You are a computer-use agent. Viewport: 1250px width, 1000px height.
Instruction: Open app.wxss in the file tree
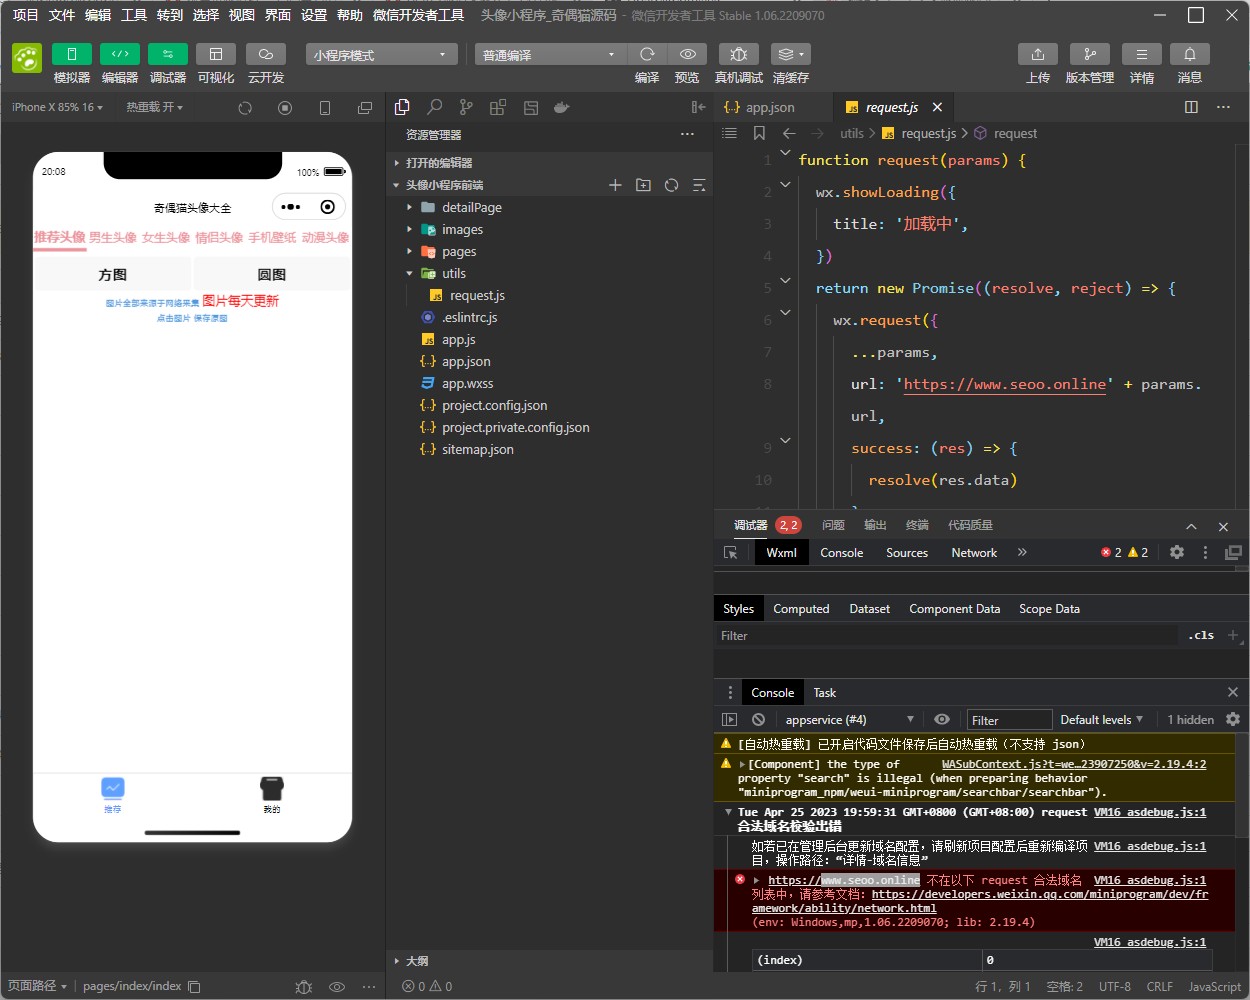pyautogui.click(x=468, y=383)
